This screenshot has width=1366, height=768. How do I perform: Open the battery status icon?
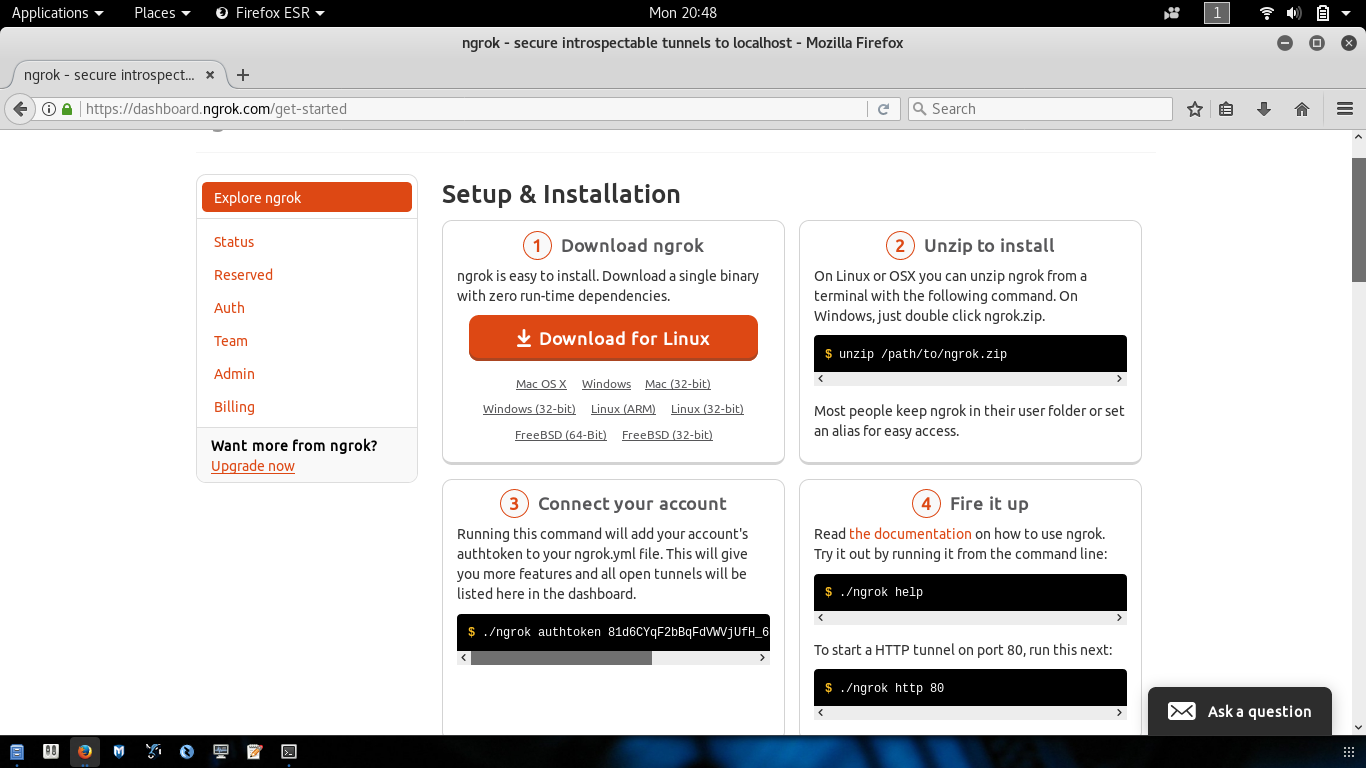point(1322,13)
